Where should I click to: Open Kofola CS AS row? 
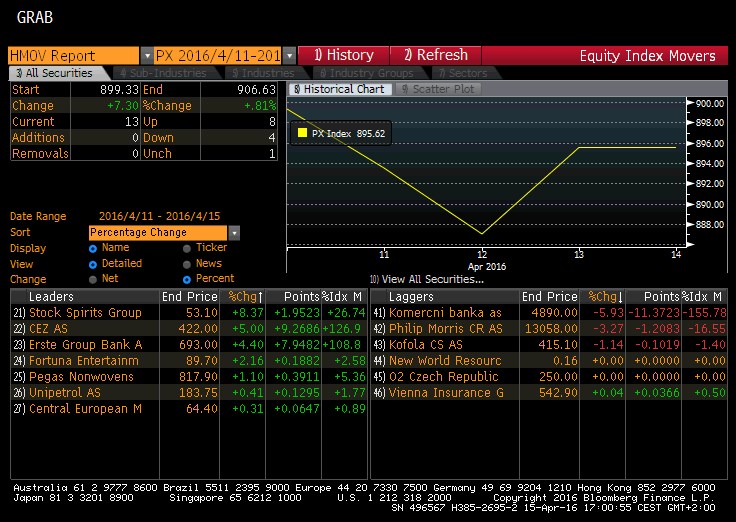click(549, 345)
